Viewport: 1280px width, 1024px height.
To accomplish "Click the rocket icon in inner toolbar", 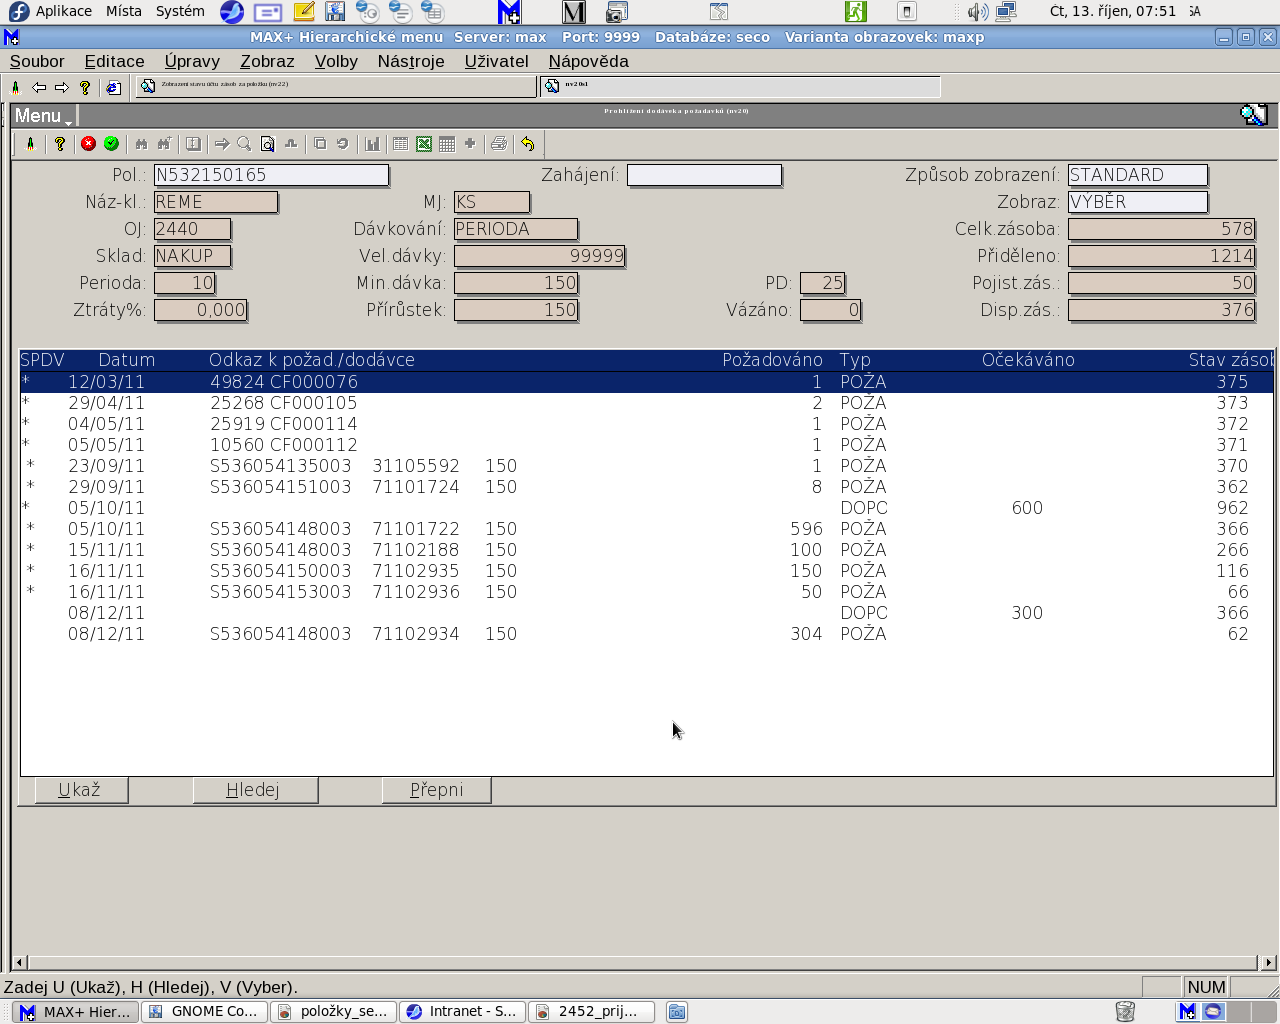I will coord(30,144).
